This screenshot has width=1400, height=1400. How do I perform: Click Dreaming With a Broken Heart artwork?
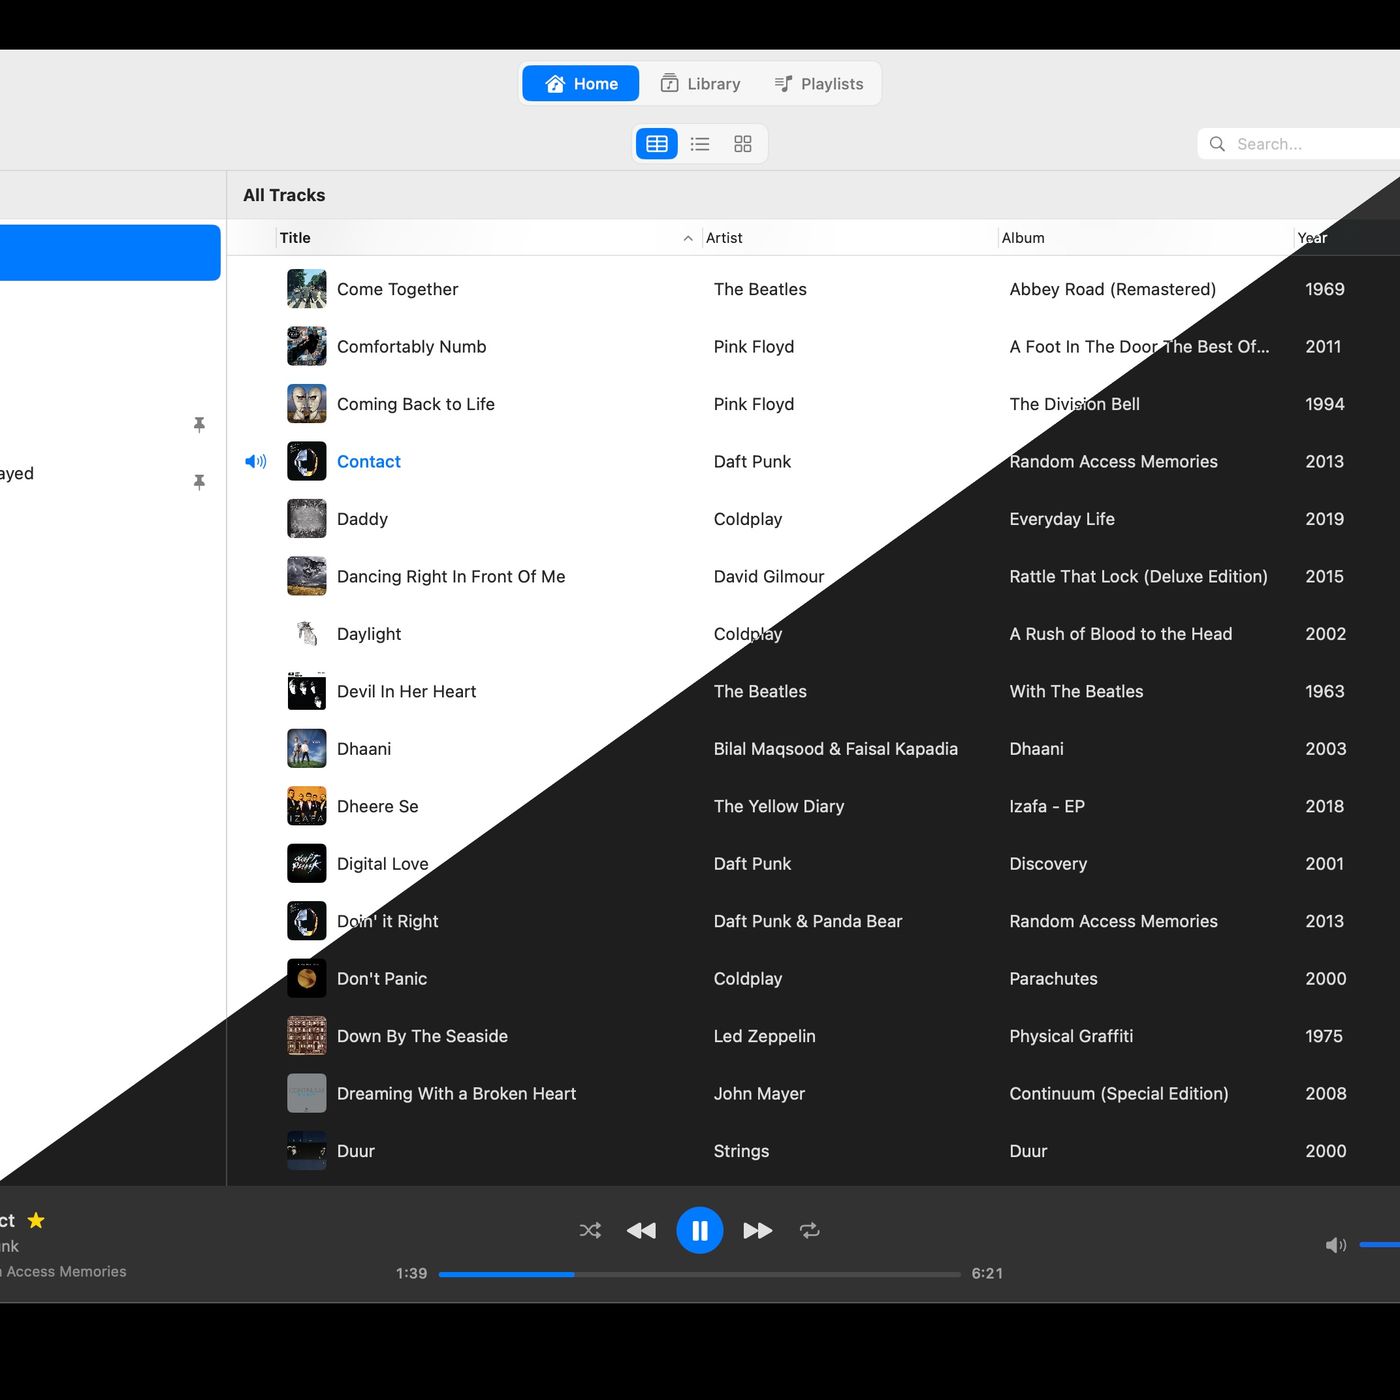tap(307, 1094)
